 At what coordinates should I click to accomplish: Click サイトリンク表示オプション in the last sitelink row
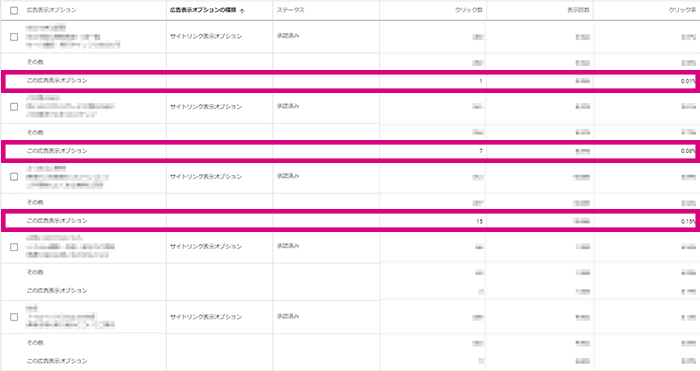pyautogui.click(x=206, y=317)
